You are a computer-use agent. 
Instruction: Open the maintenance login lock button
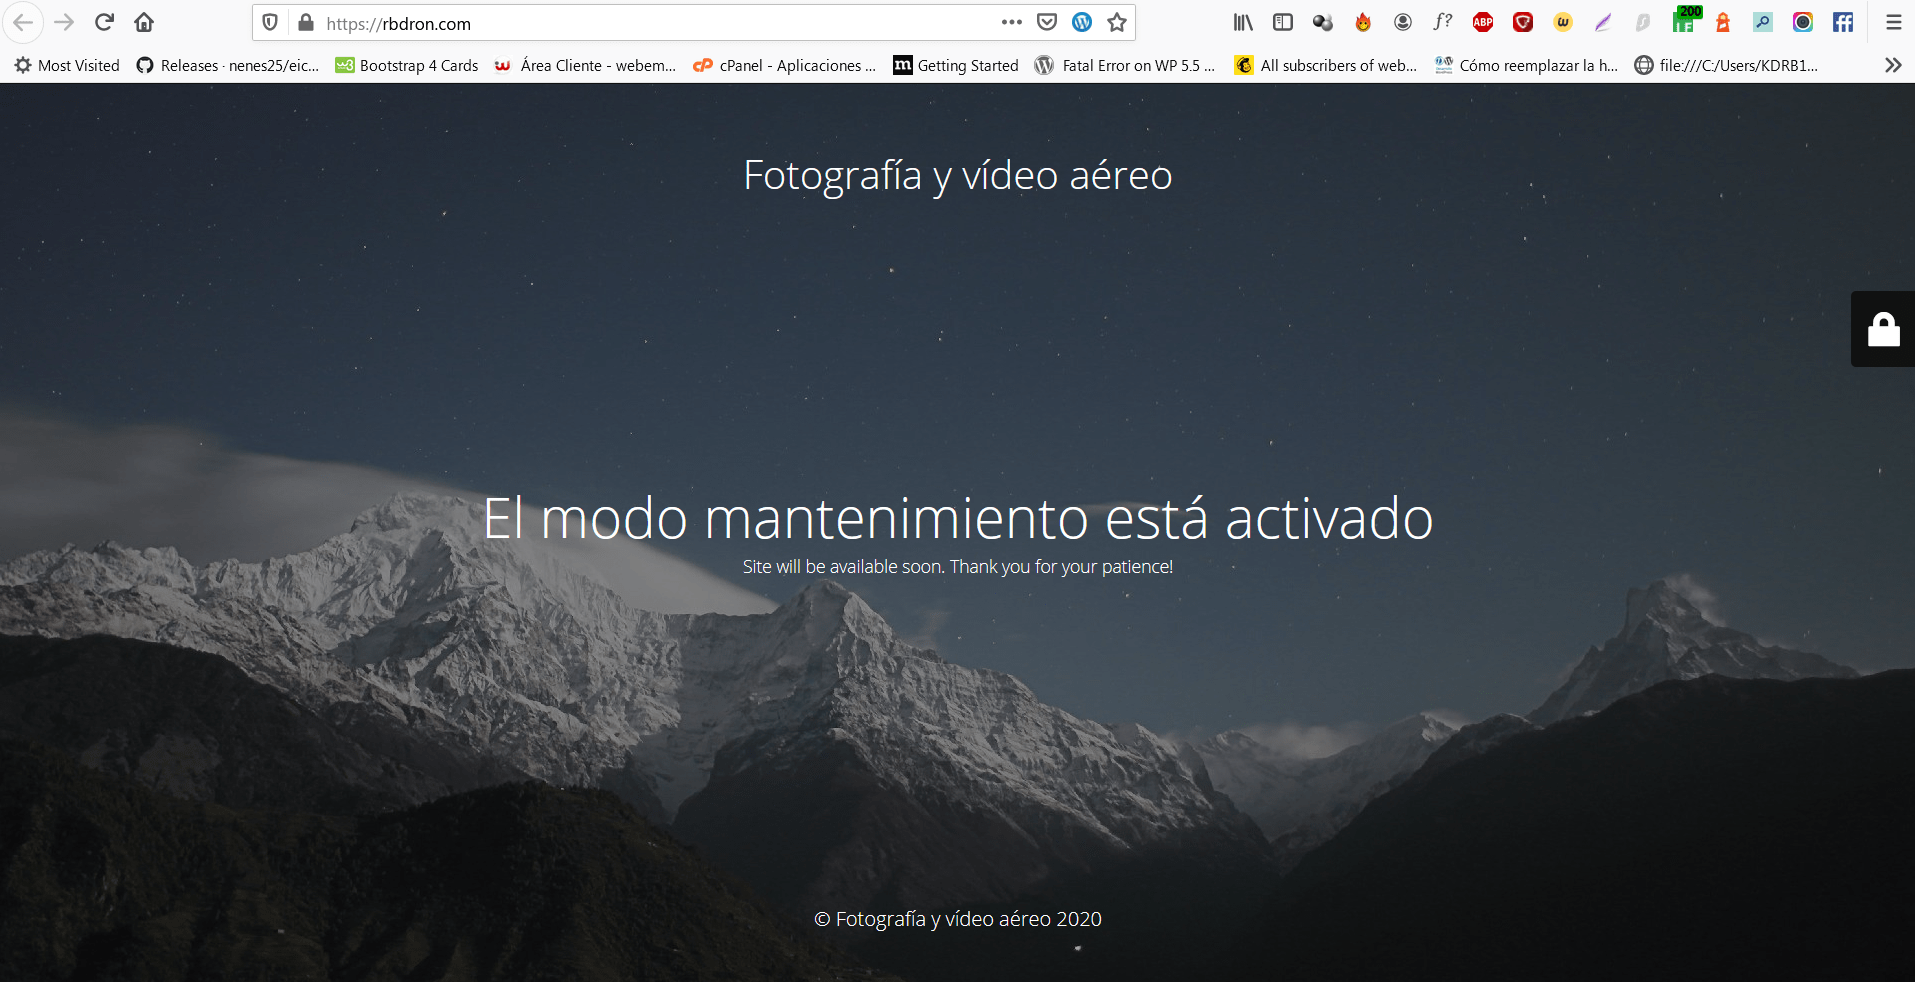click(x=1883, y=329)
